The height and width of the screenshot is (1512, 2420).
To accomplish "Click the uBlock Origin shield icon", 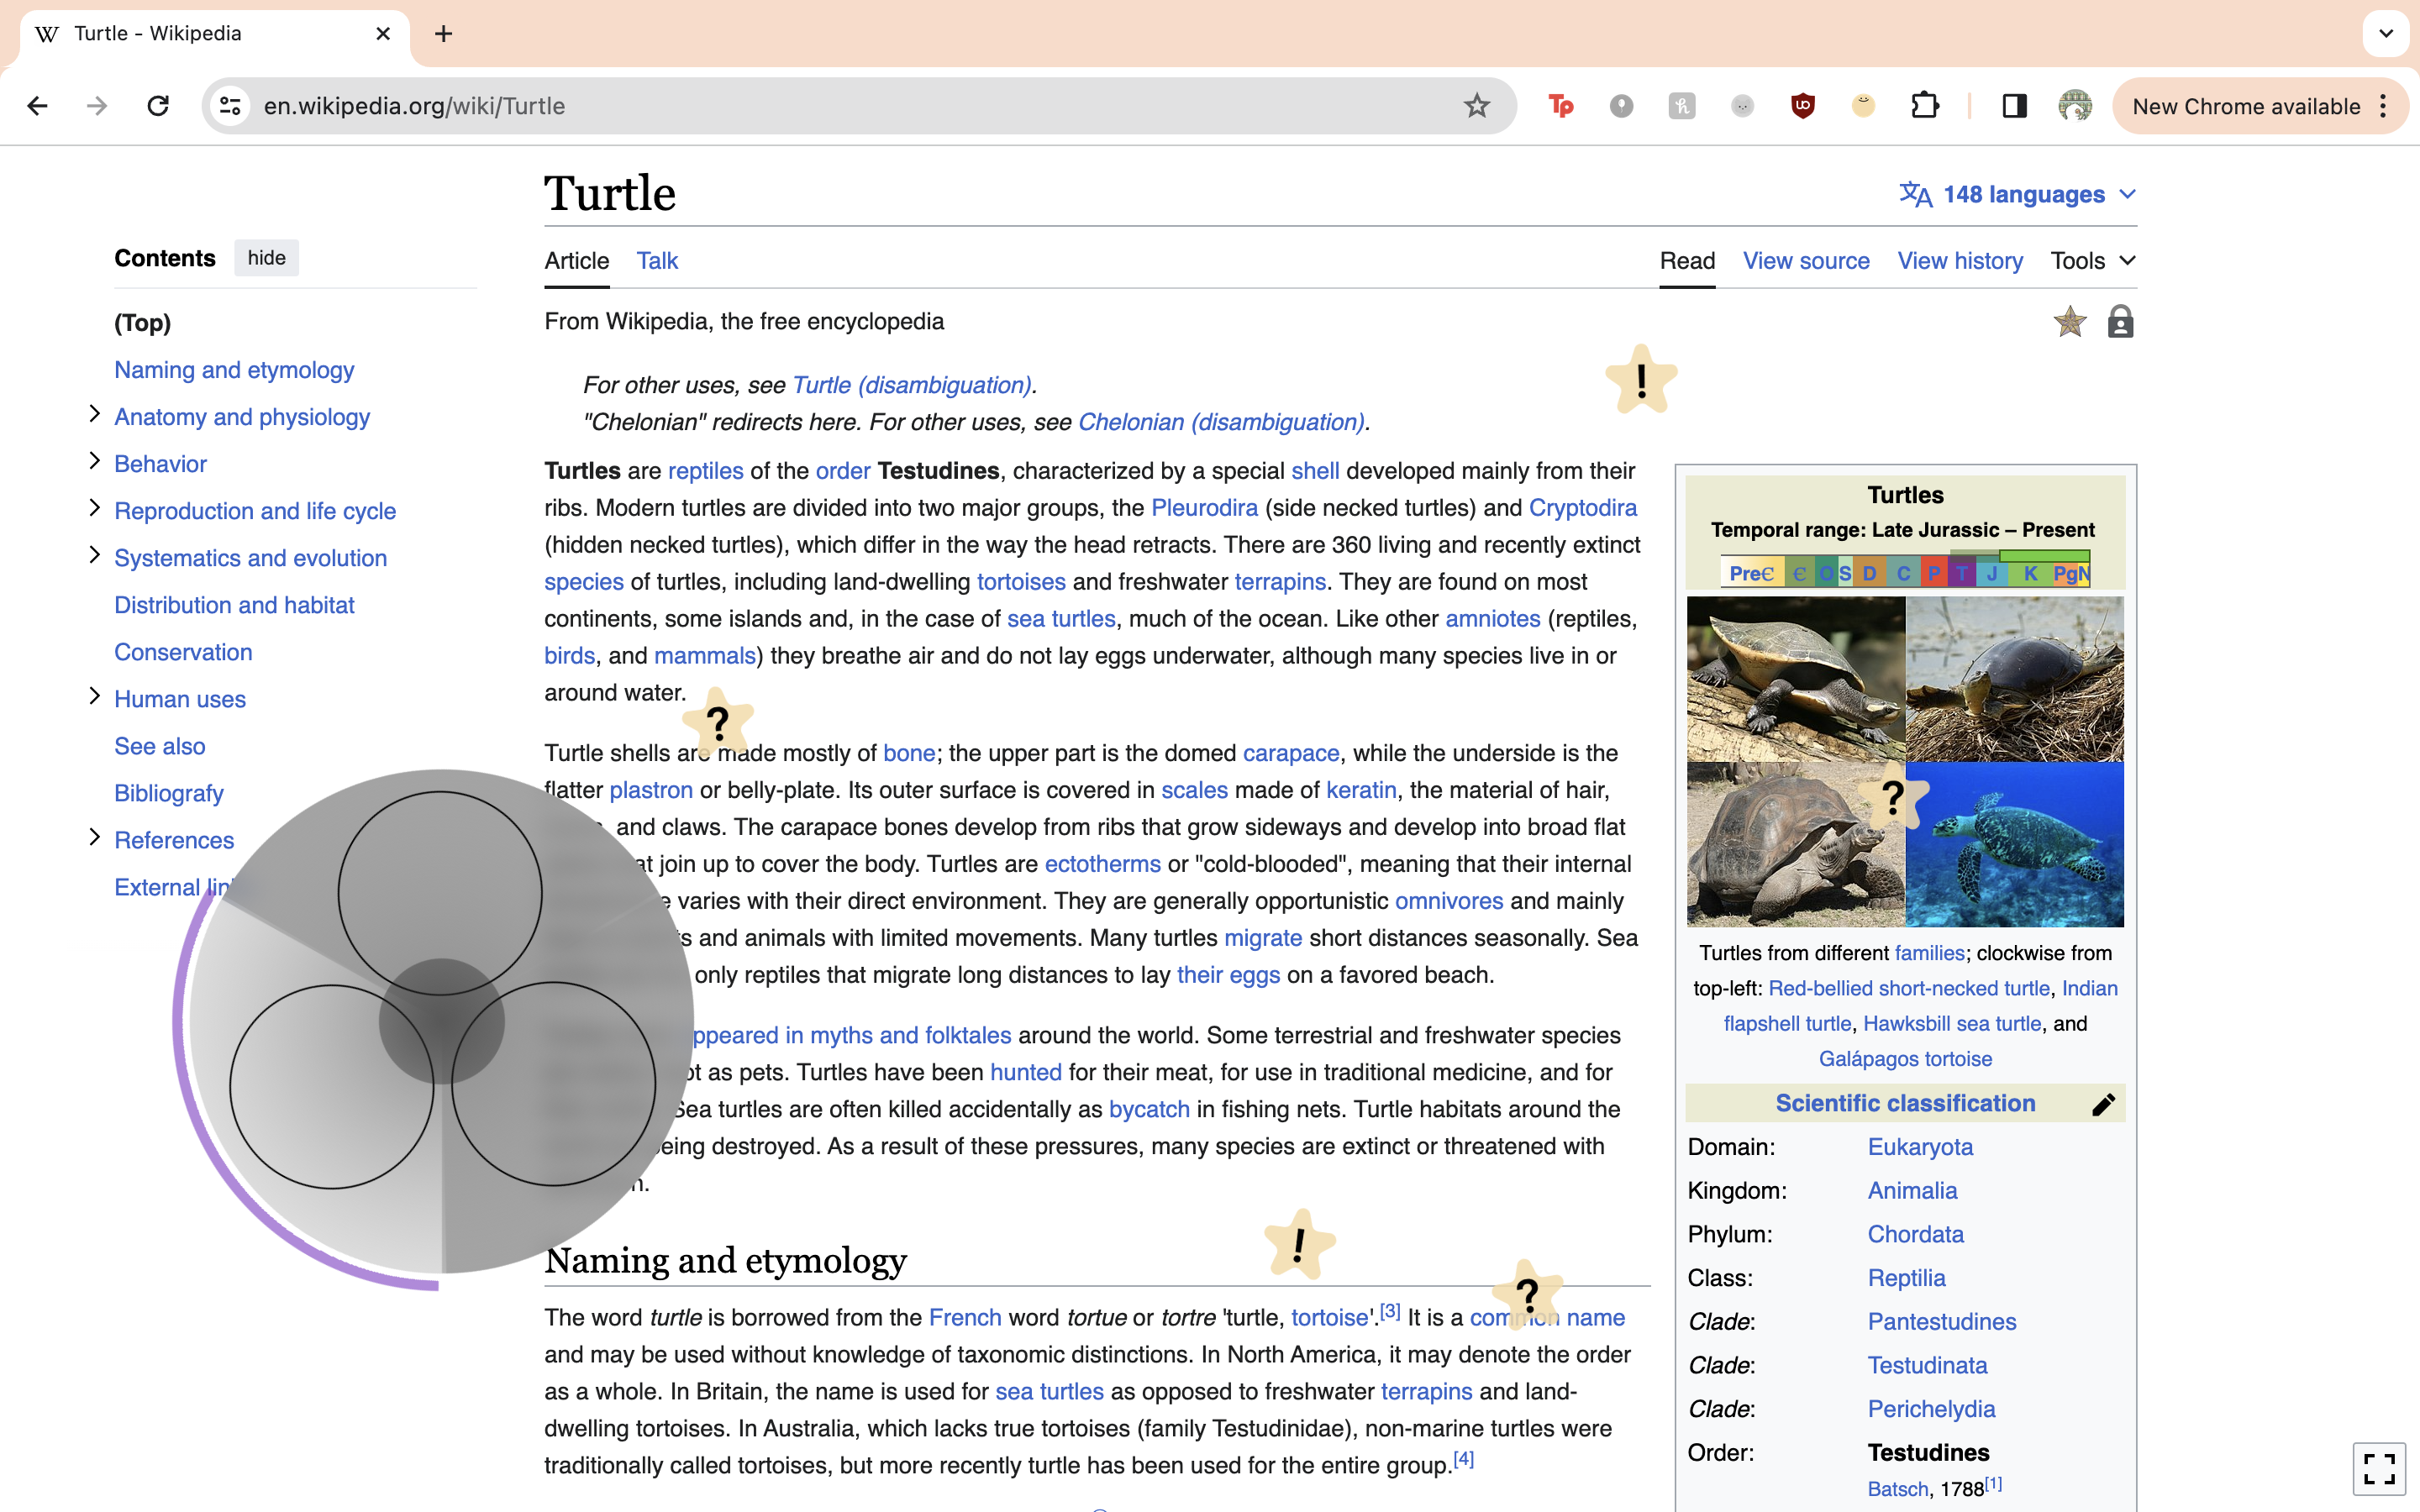I will [1802, 106].
